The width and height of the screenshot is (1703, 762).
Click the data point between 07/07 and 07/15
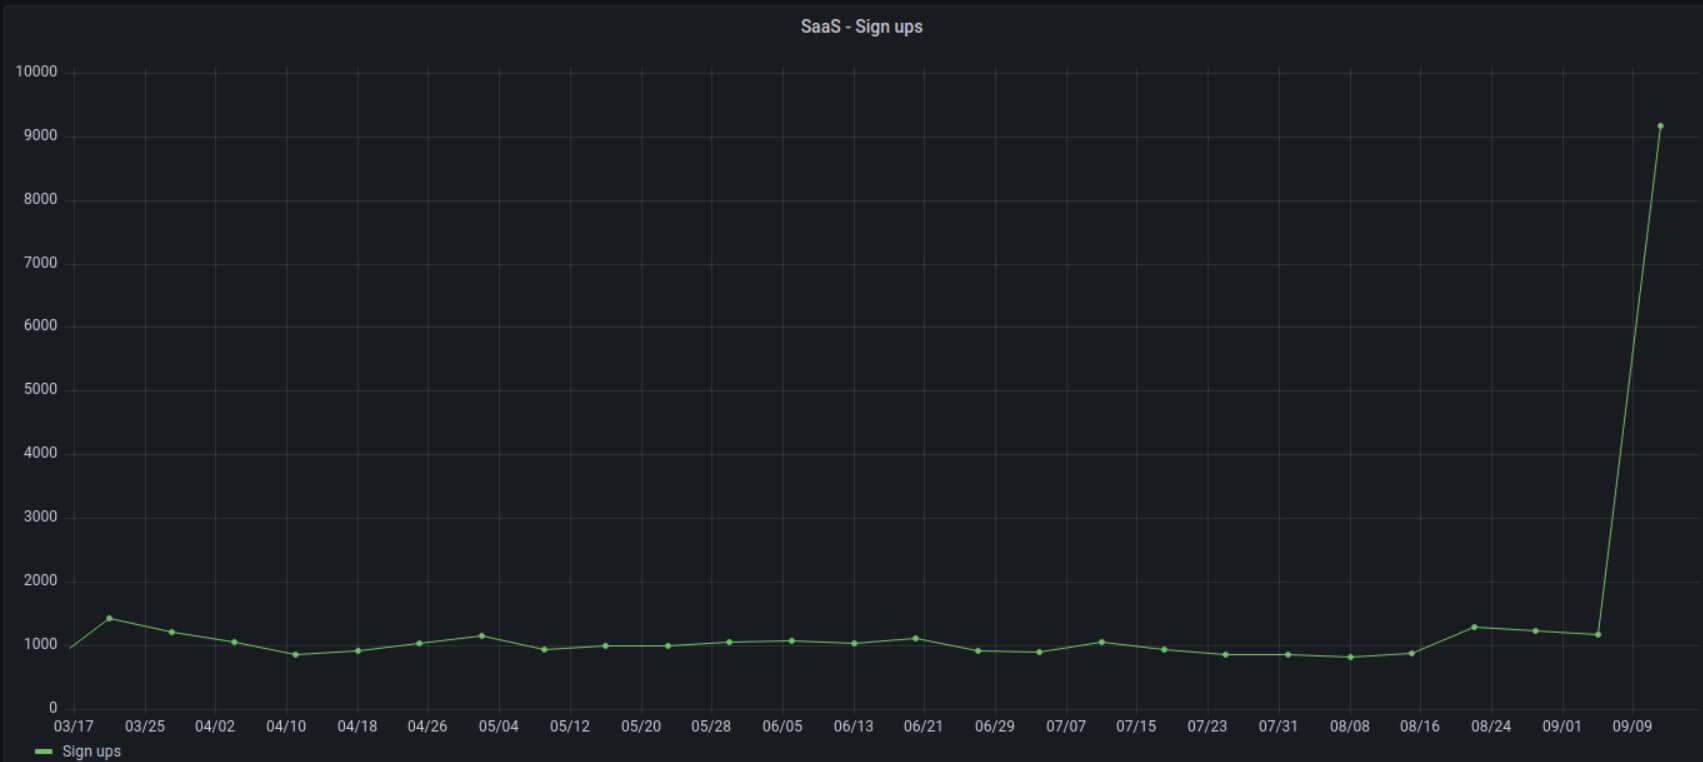coord(1101,642)
